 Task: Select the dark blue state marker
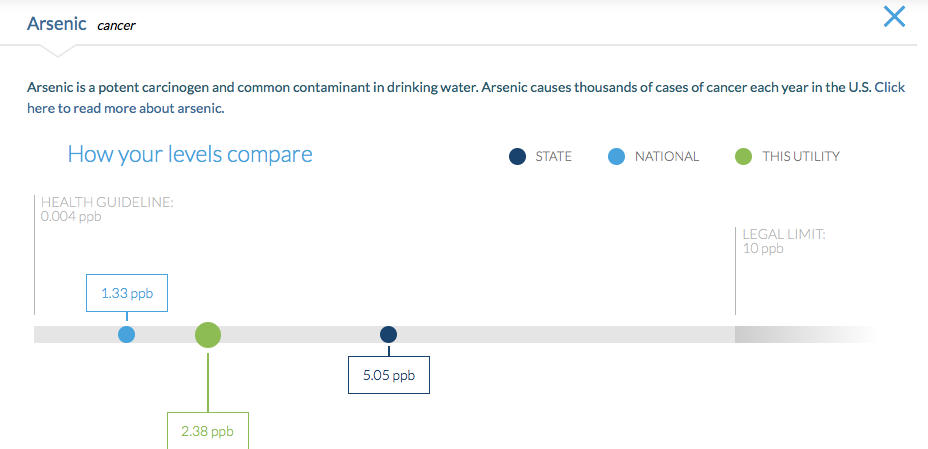pyautogui.click(x=388, y=334)
